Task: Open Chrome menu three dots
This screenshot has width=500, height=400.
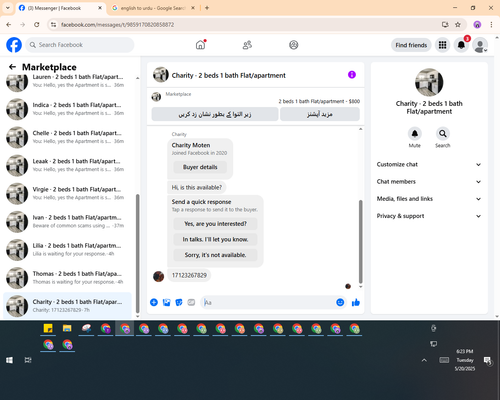Action: [491, 25]
